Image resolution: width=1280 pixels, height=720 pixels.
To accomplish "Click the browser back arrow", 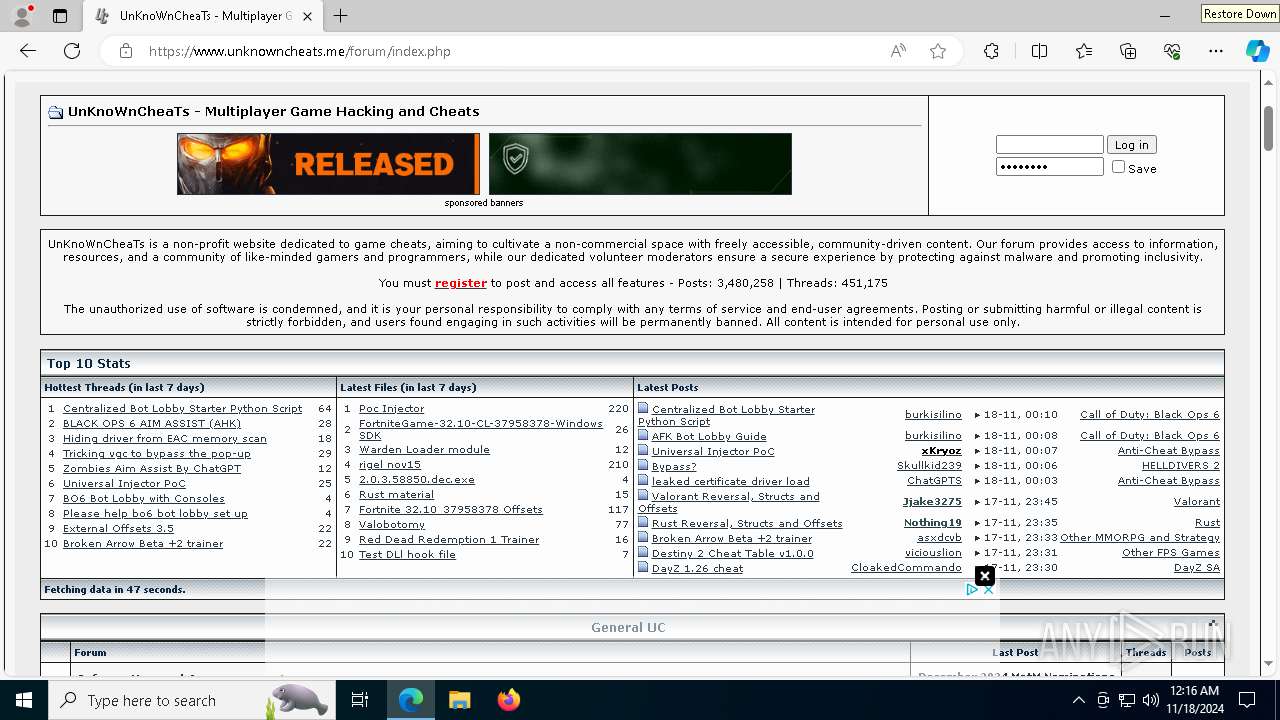I will coord(28,51).
